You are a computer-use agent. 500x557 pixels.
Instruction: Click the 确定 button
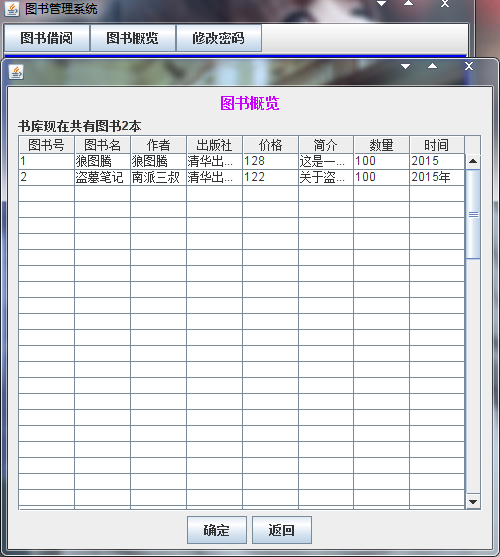pos(217,530)
